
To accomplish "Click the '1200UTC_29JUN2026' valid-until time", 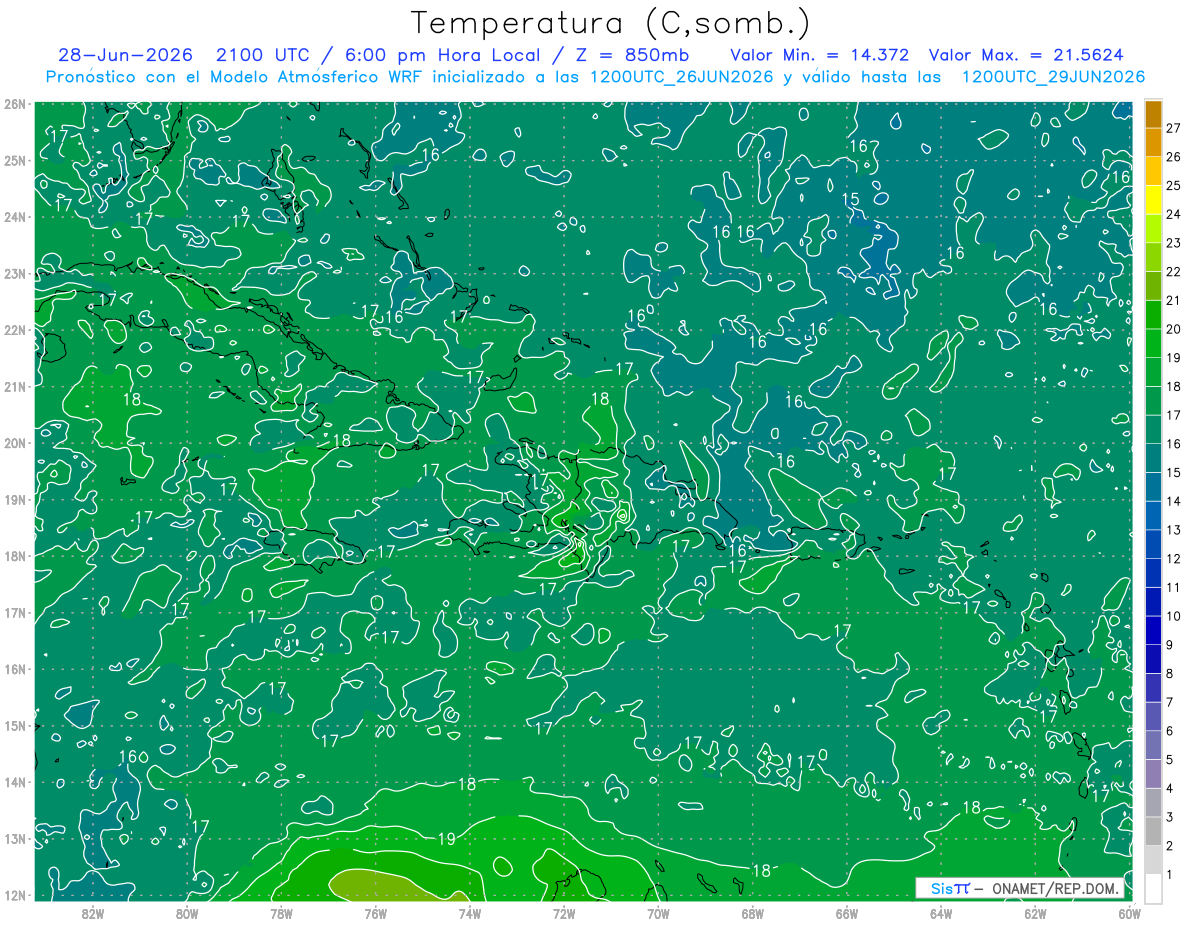I will pyautogui.click(x=1052, y=77).
